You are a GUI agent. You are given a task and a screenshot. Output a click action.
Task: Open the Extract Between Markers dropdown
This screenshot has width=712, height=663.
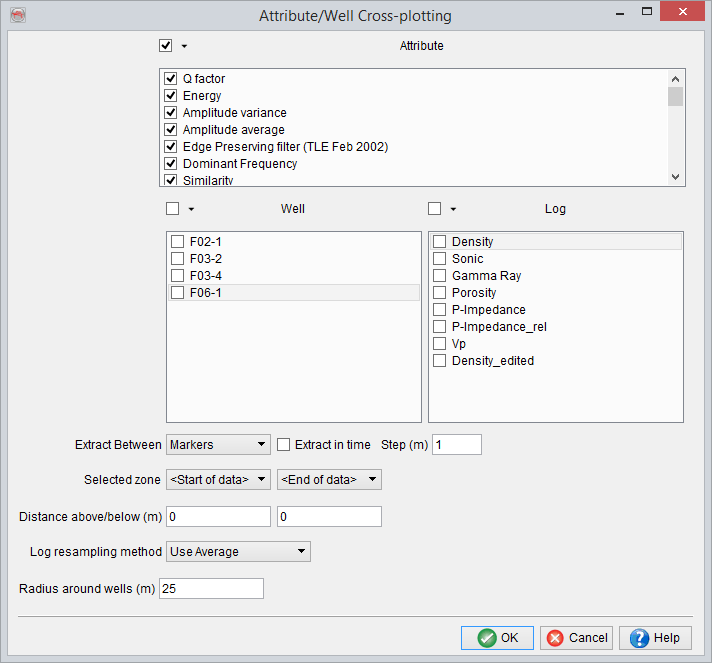[x=218, y=444]
